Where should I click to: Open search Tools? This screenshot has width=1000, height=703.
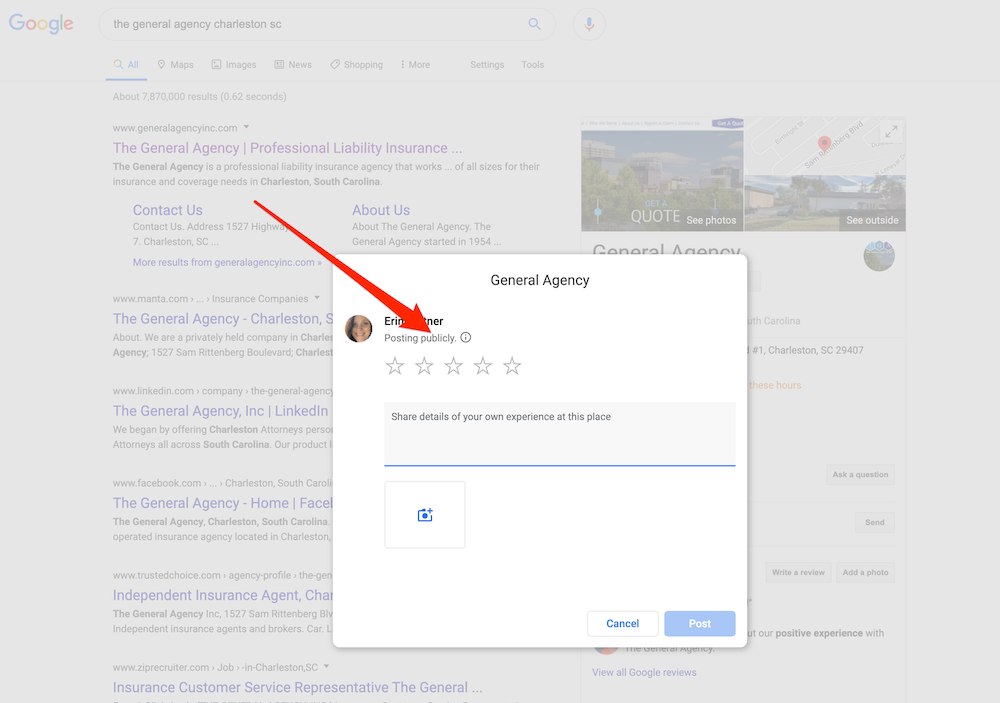click(x=533, y=65)
